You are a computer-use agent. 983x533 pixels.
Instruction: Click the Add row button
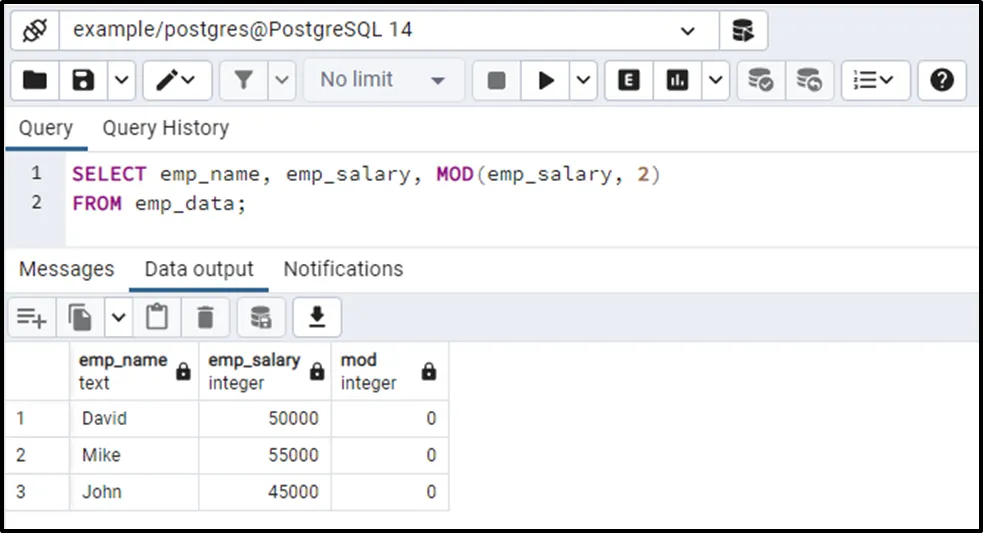(x=31, y=317)
